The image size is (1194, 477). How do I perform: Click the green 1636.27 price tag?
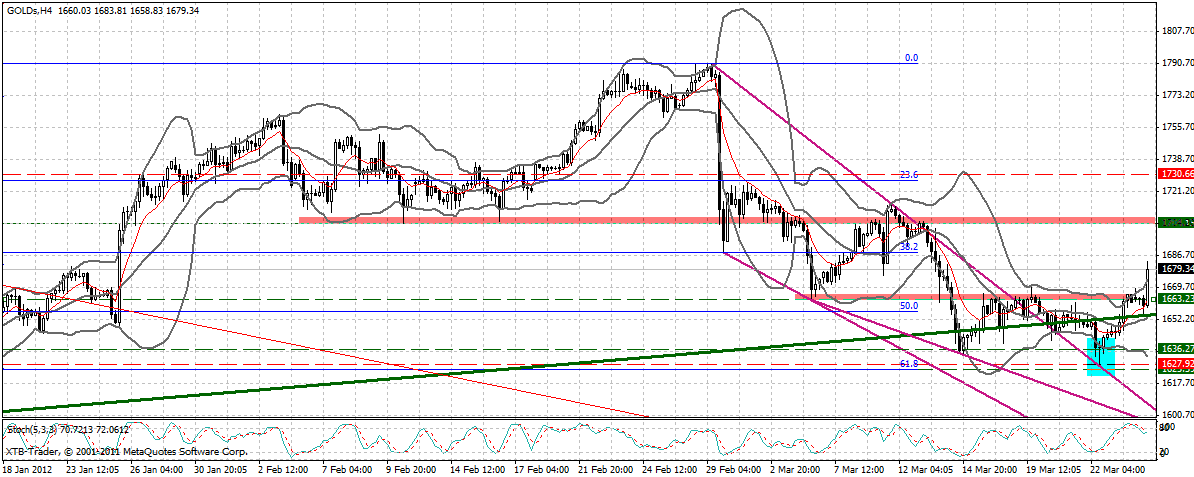click(1175, 348)
